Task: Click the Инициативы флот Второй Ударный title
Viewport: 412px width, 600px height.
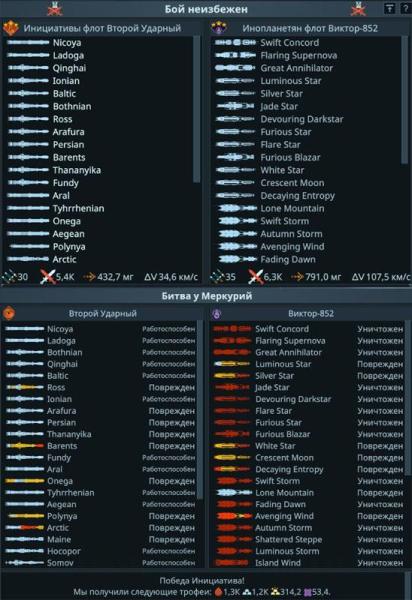Action: [103, 28]
